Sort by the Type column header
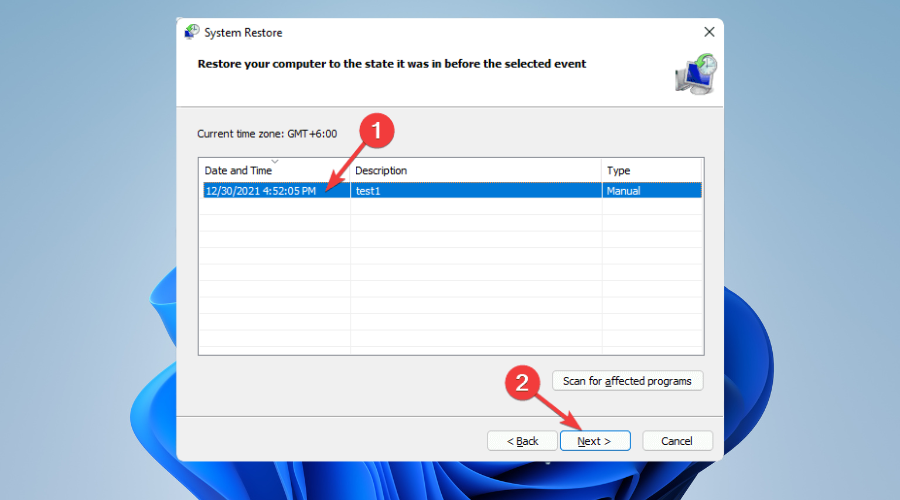 click(x=652, y=170)
